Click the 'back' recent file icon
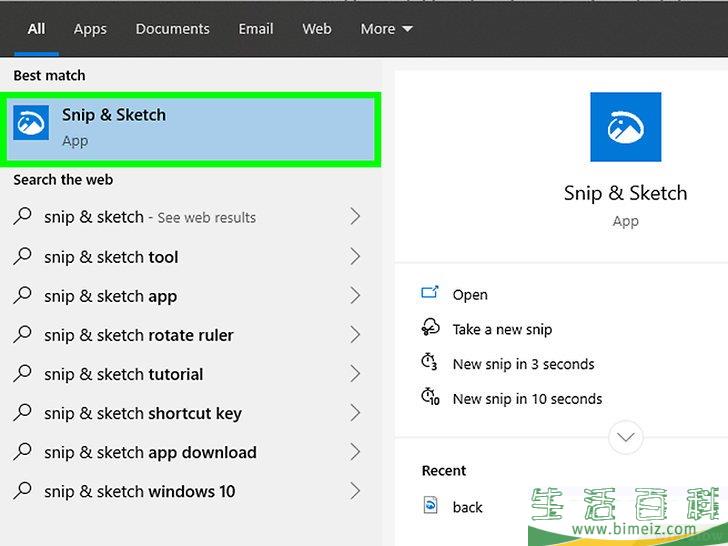 click(431, 507)
